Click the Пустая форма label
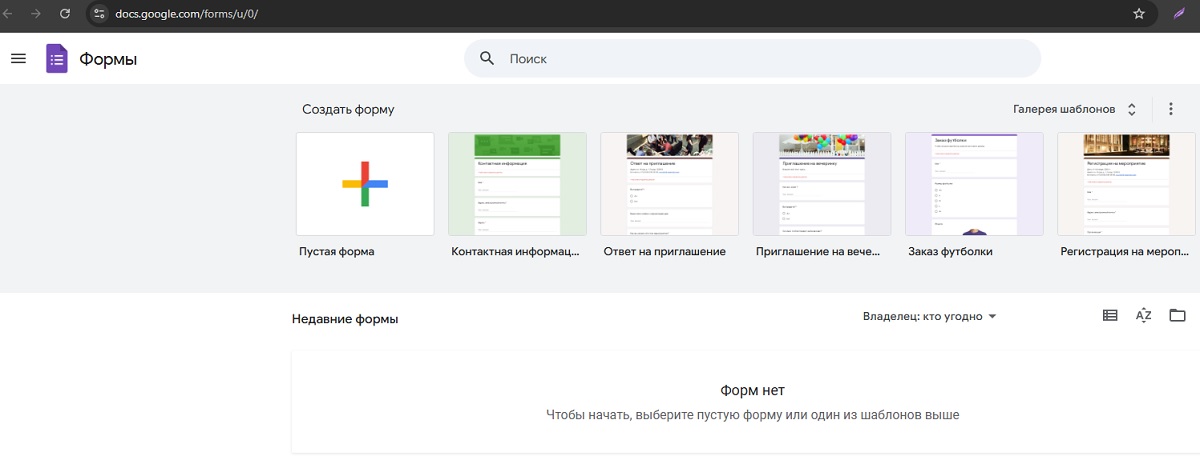Image resolution: width=1200 pixels, height=456 pixels. click(x=337, y=252)
